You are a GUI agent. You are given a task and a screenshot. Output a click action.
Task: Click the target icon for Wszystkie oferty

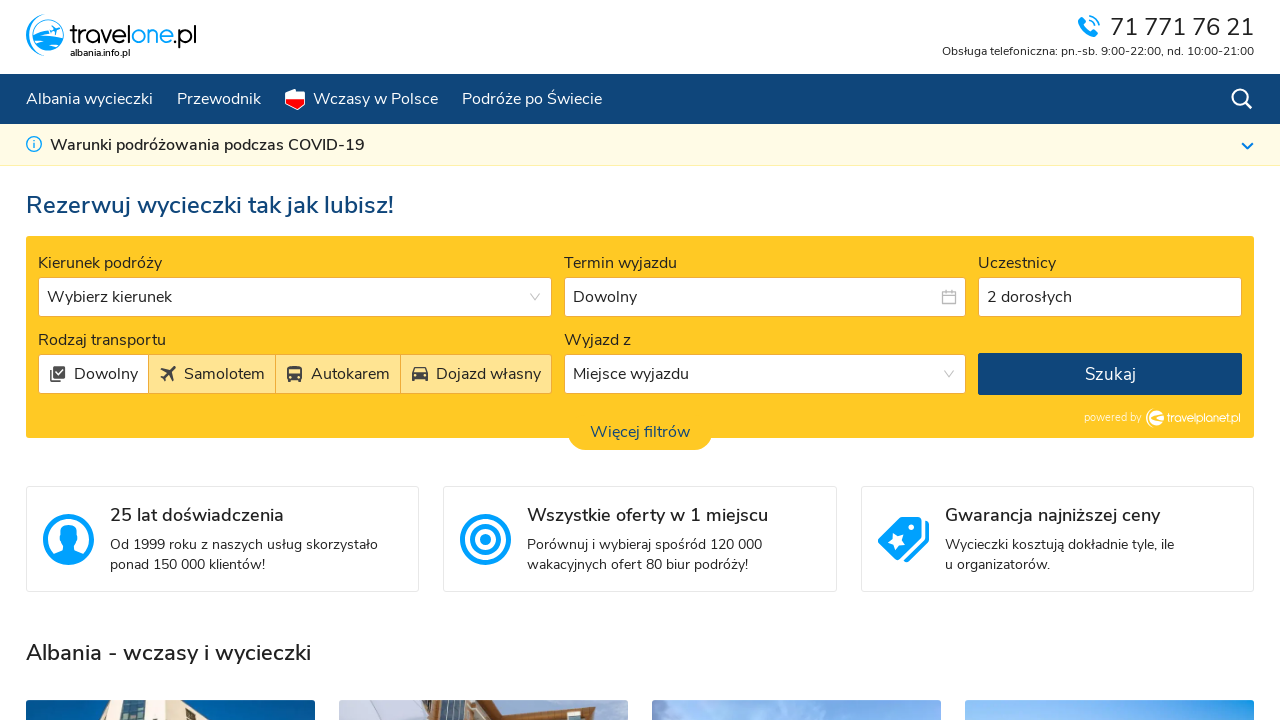[x=485, y=539]
